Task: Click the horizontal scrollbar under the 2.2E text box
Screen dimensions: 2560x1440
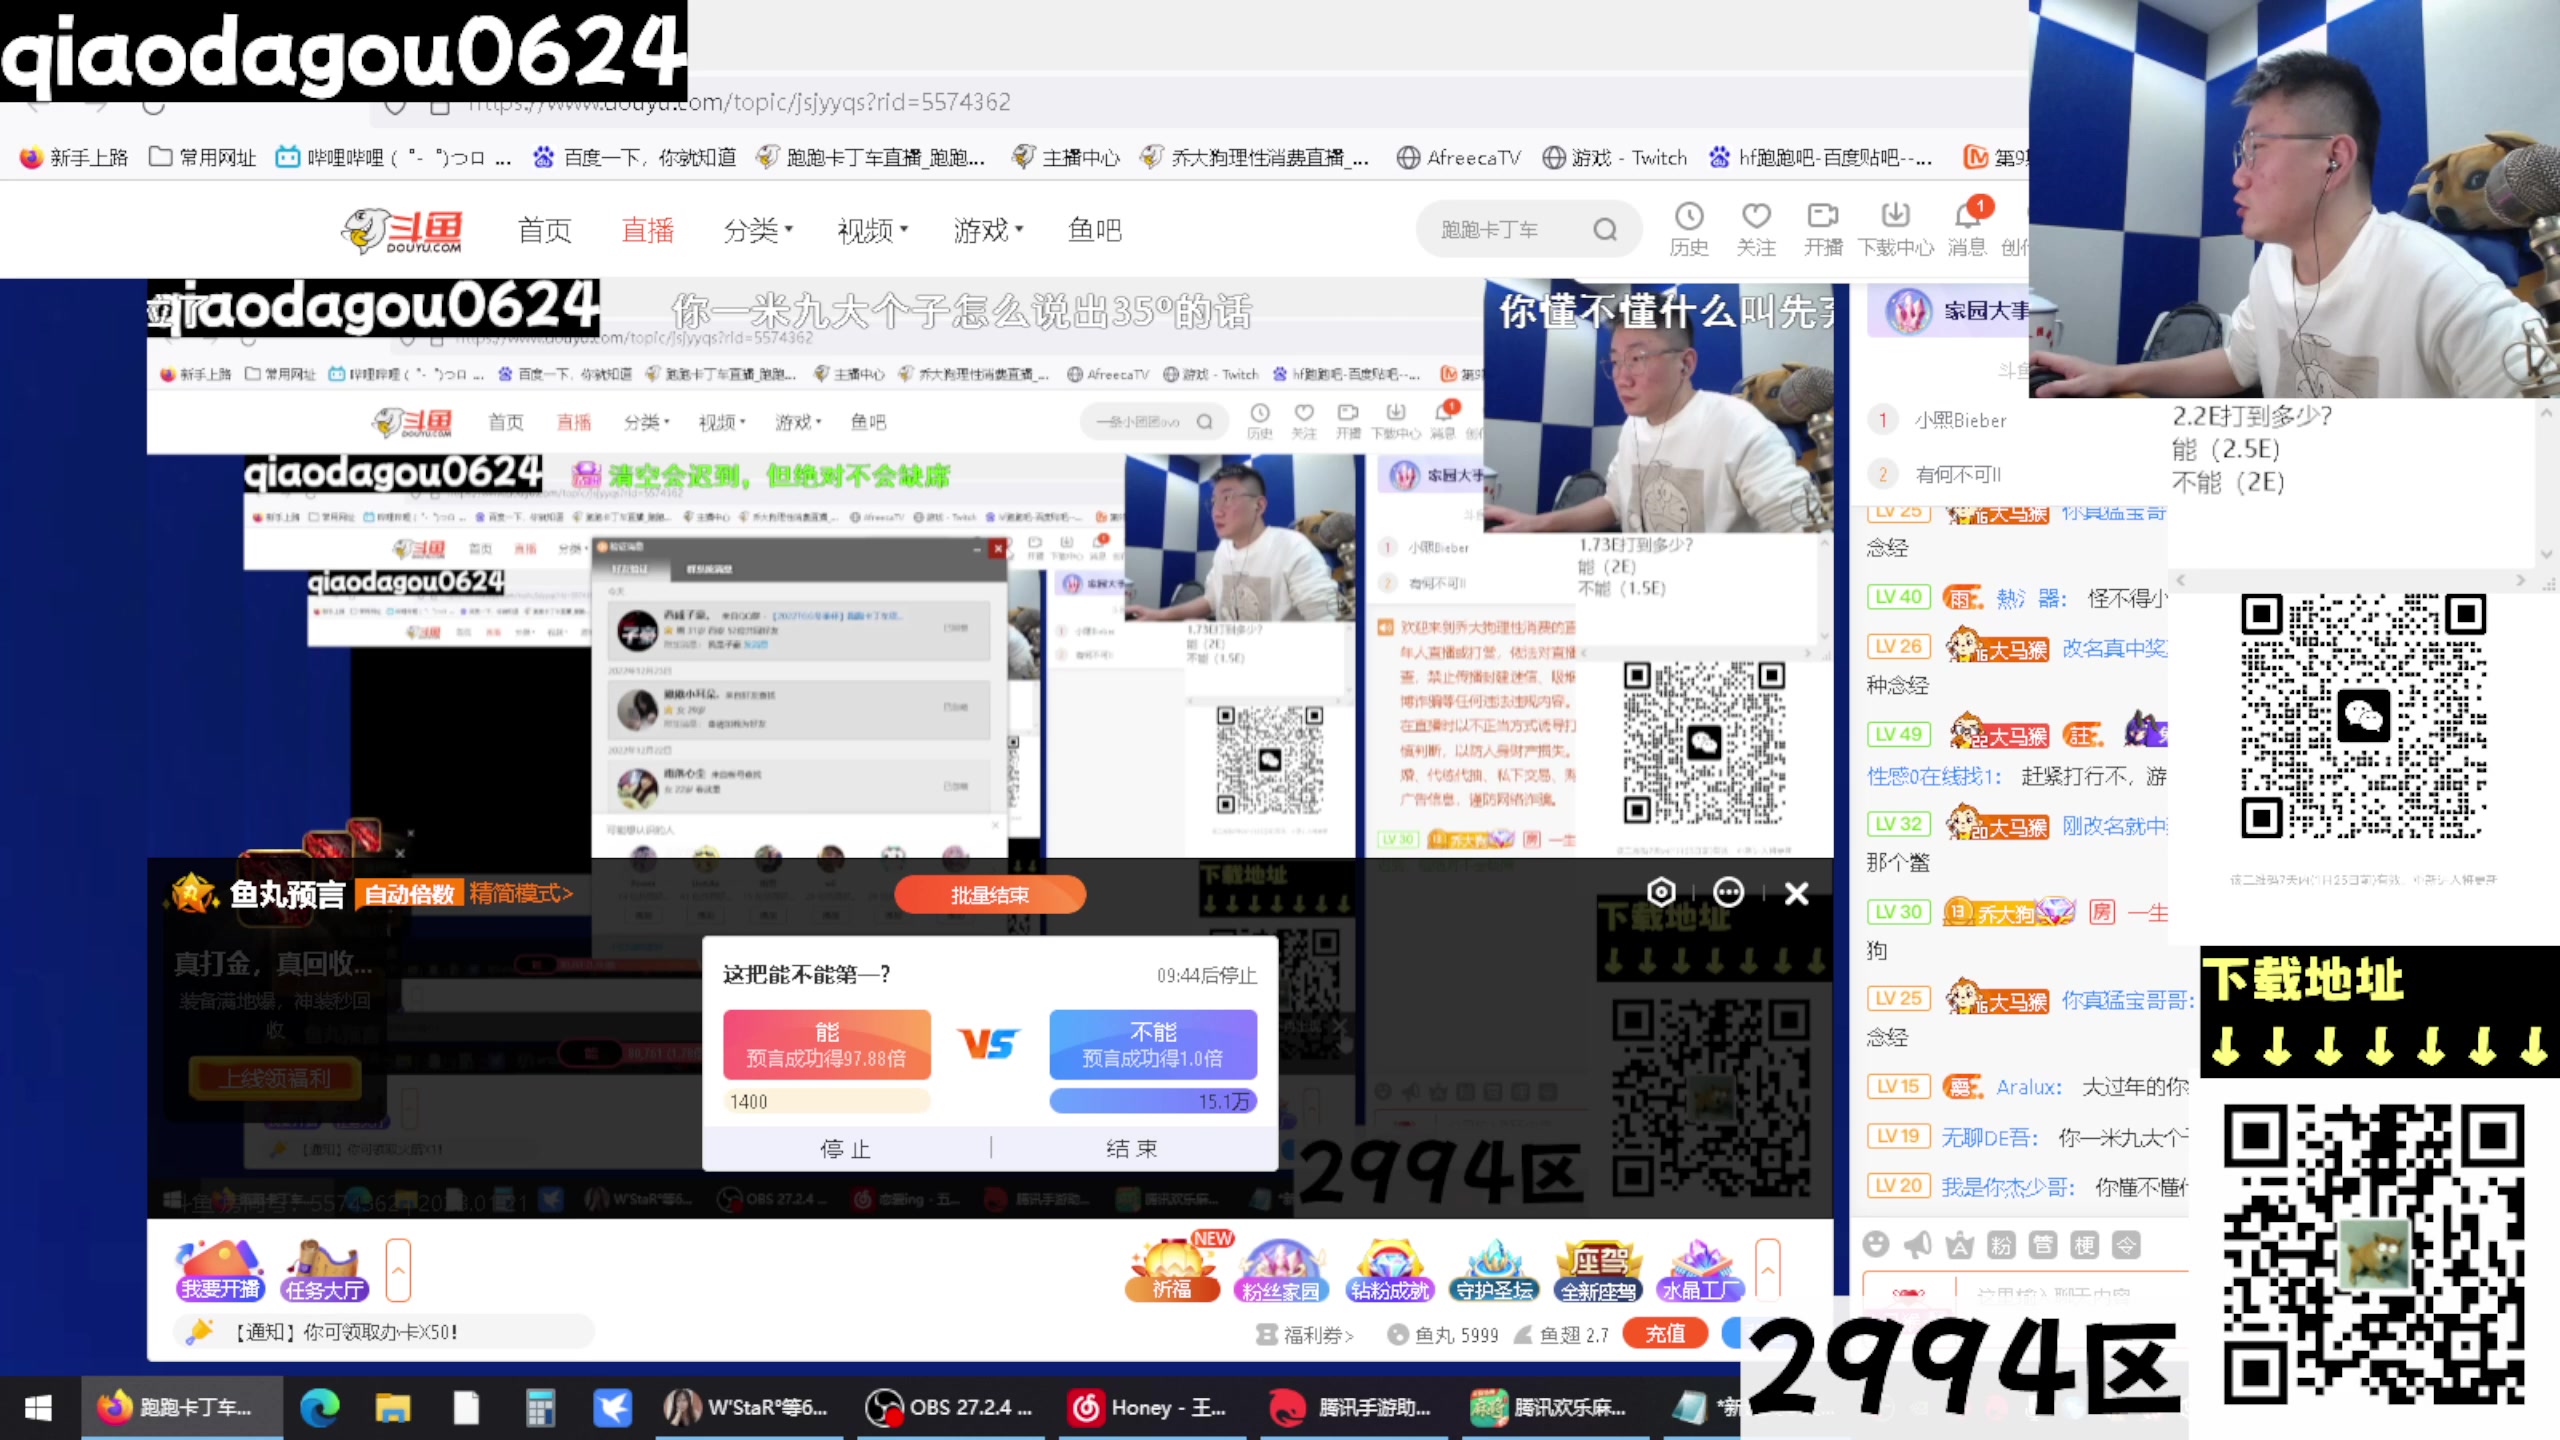Action: click(x=2350, y=580)
